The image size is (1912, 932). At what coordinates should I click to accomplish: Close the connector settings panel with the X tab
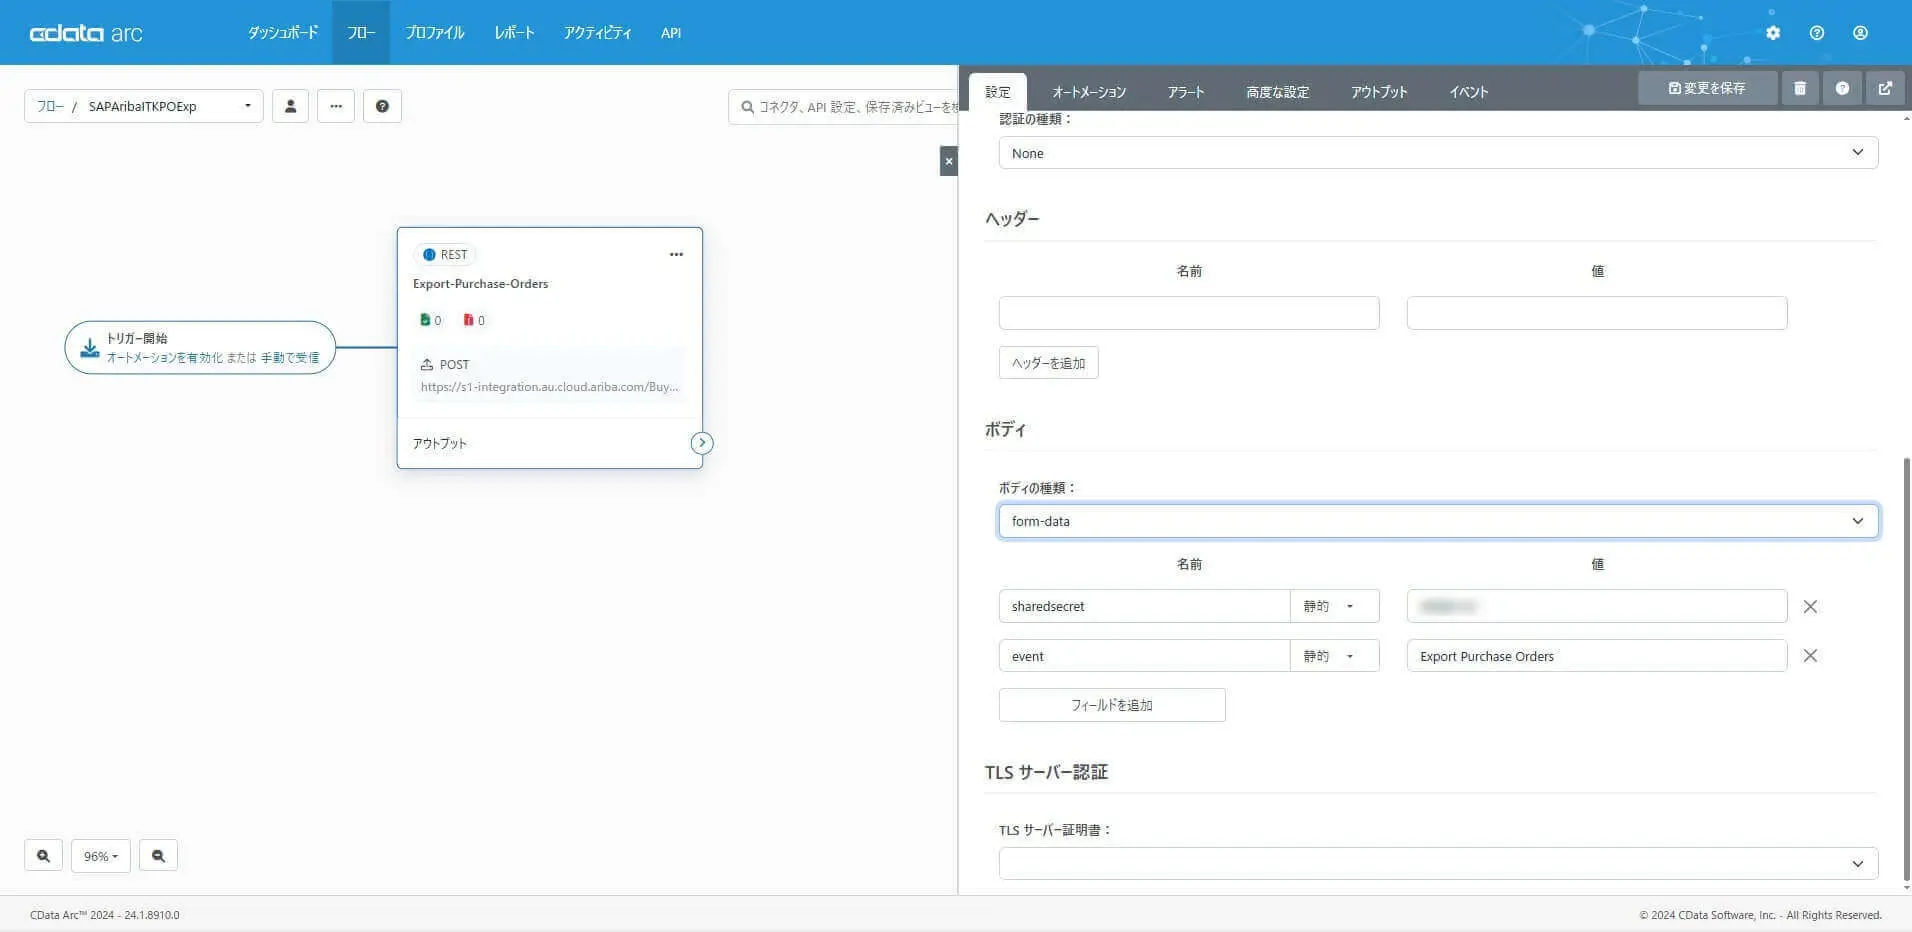click(949, 161)
